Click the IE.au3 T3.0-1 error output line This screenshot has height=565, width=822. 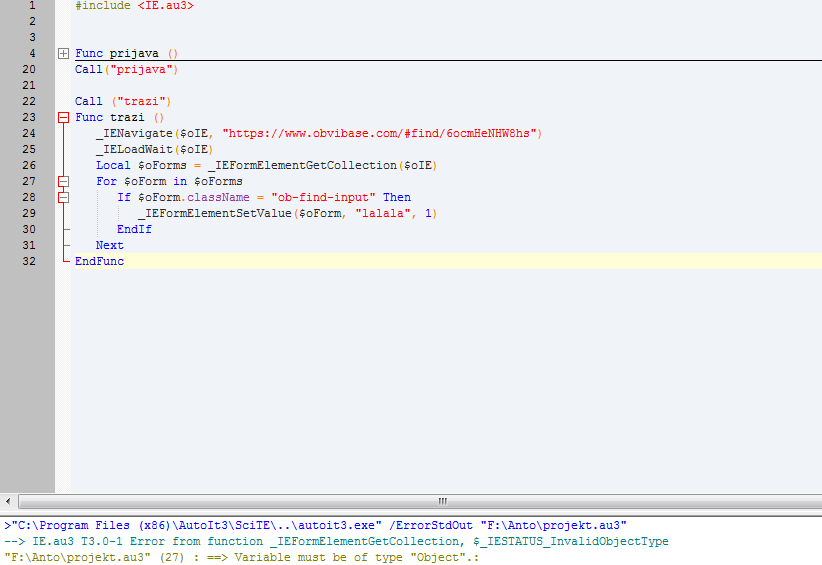point(336,541)
